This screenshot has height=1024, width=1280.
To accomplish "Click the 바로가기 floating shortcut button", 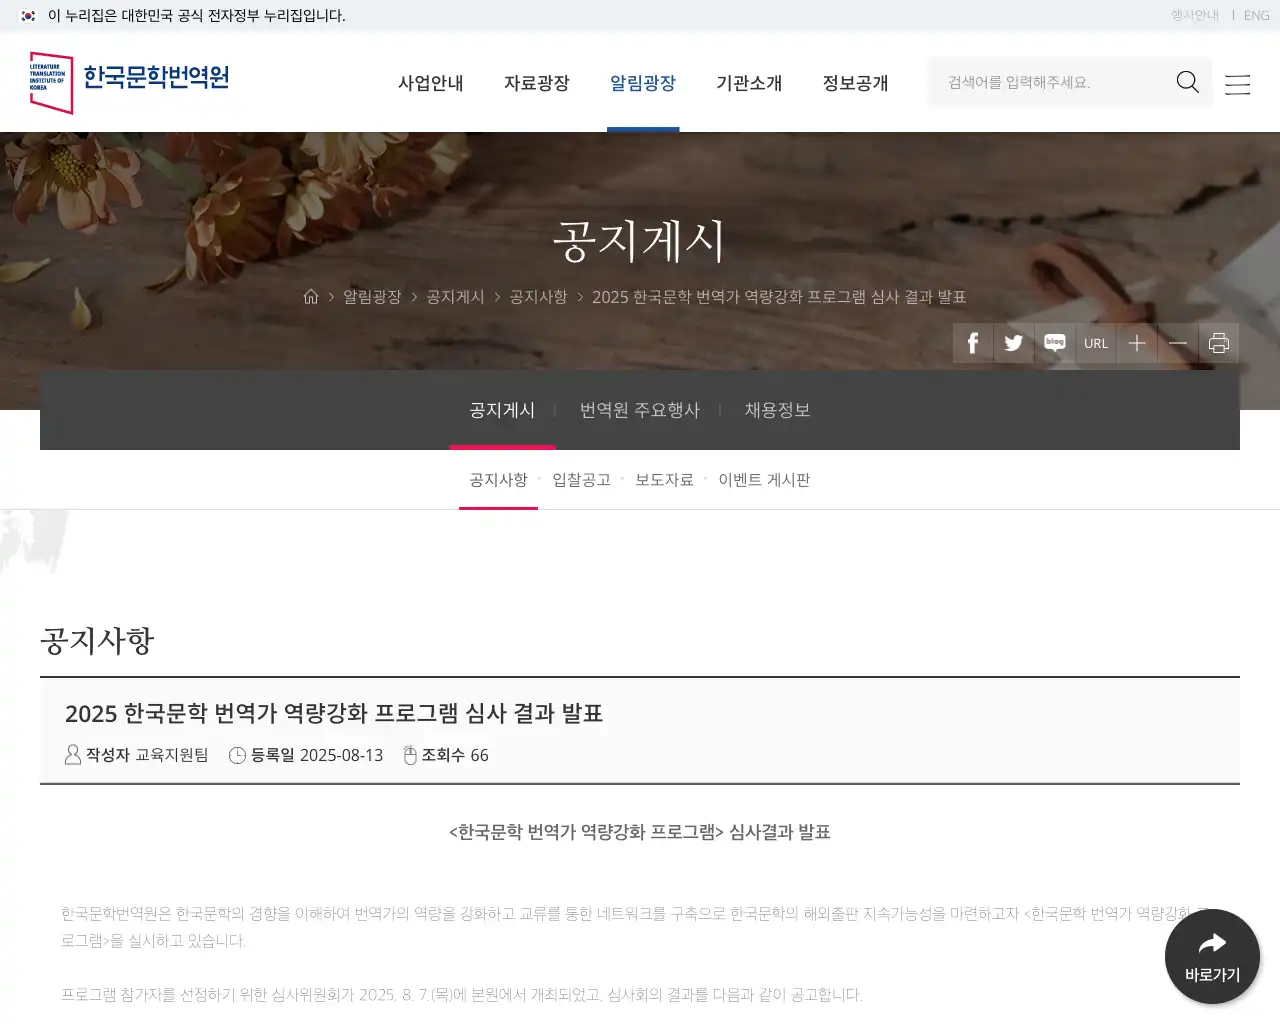I will (x=1212, y=956).
